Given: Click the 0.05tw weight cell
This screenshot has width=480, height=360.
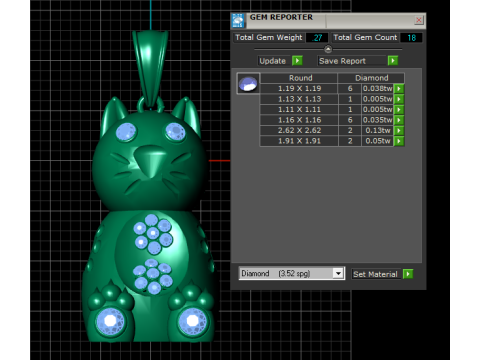Looking at the screenshot, I should tap(377, 141).
